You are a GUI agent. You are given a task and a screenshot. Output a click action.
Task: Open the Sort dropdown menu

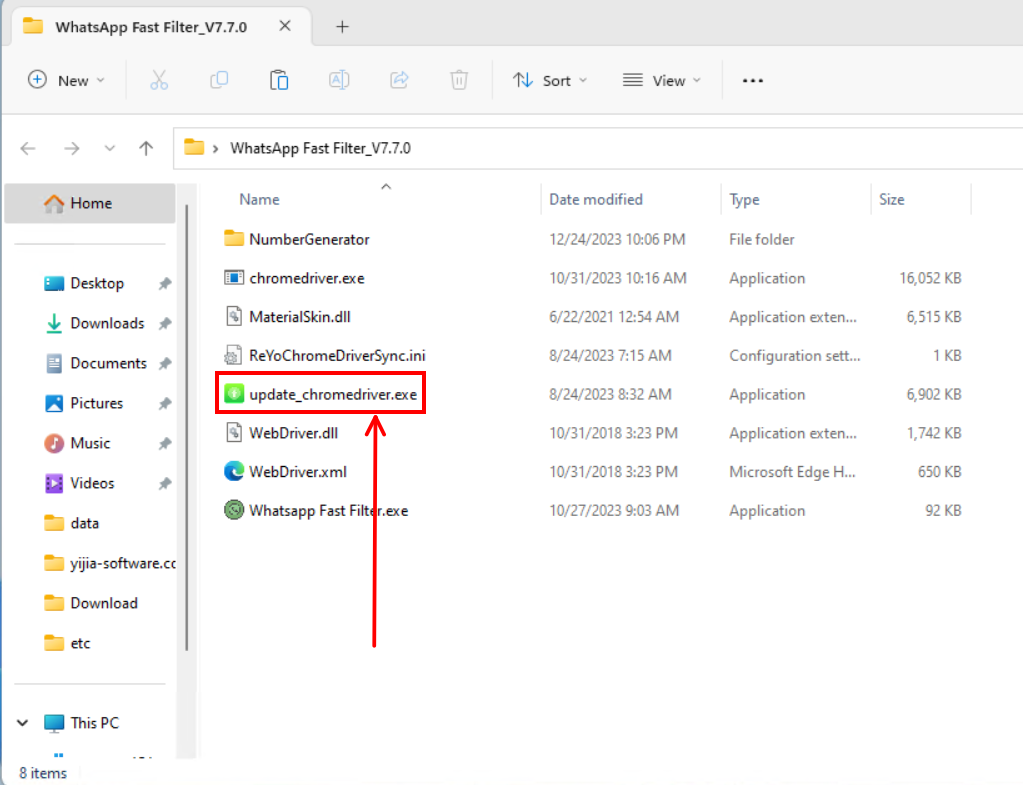pos(550,81)
